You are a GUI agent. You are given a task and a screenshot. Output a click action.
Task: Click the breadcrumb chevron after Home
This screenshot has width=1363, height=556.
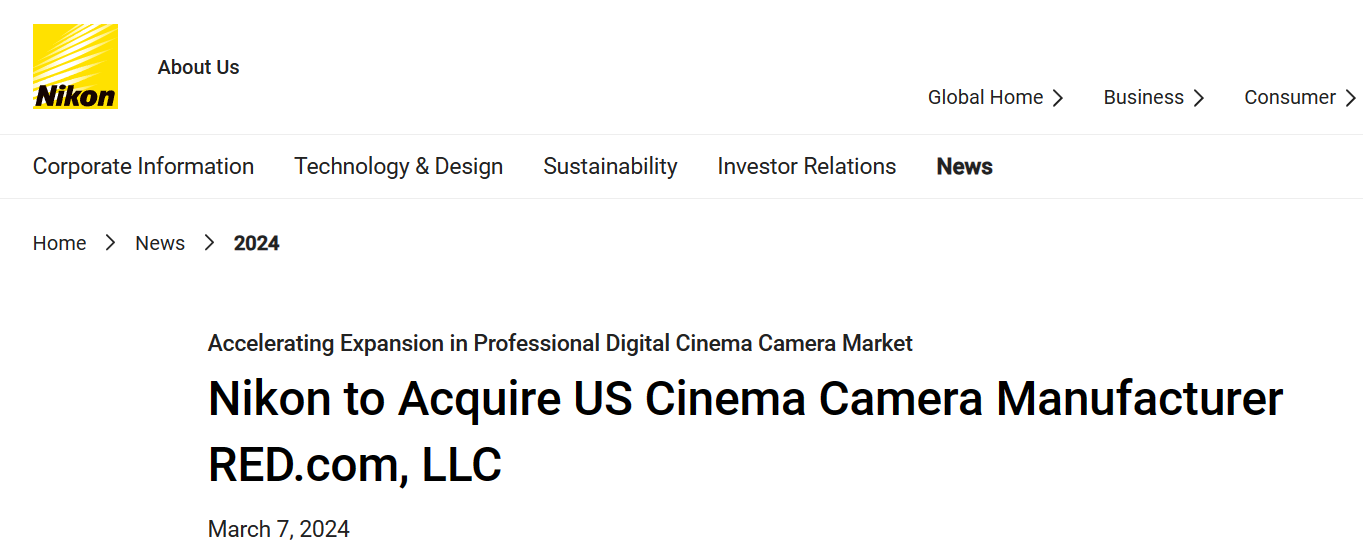(x=111, y=243)
